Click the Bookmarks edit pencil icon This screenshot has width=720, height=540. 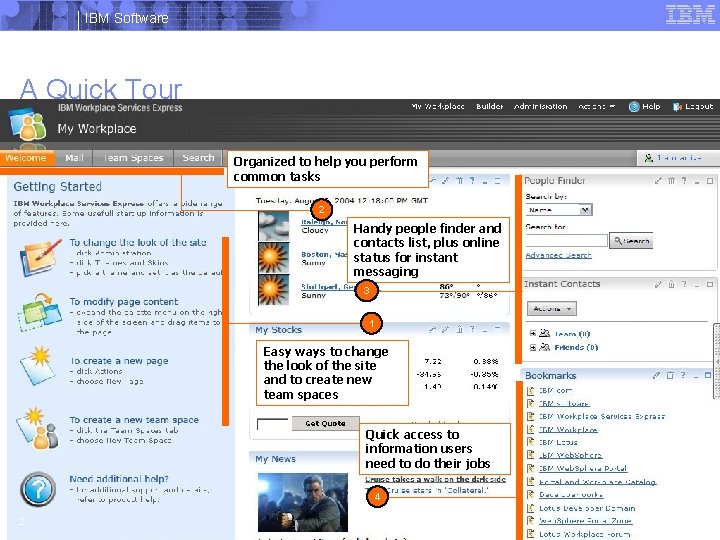pyautogui.click(x=657, y=375)
